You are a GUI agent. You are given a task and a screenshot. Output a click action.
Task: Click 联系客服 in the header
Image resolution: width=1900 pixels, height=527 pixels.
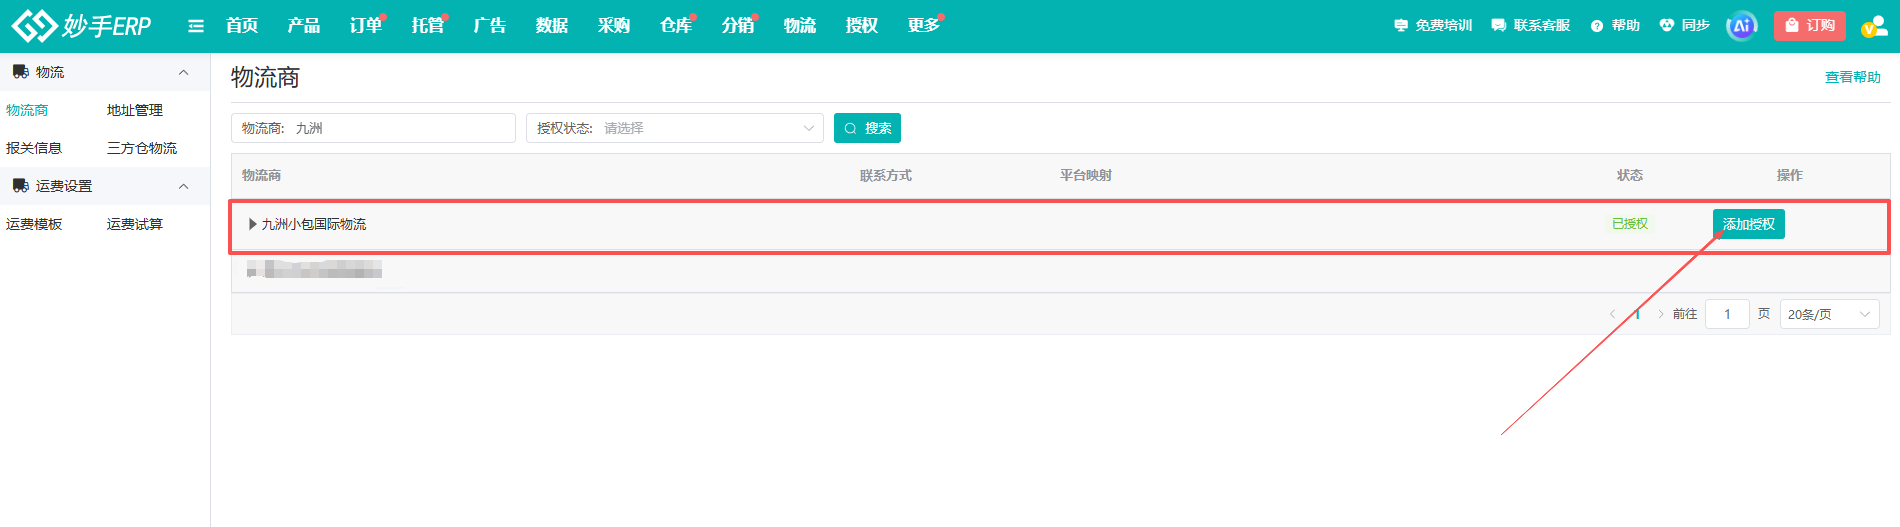pos(1530,26)
